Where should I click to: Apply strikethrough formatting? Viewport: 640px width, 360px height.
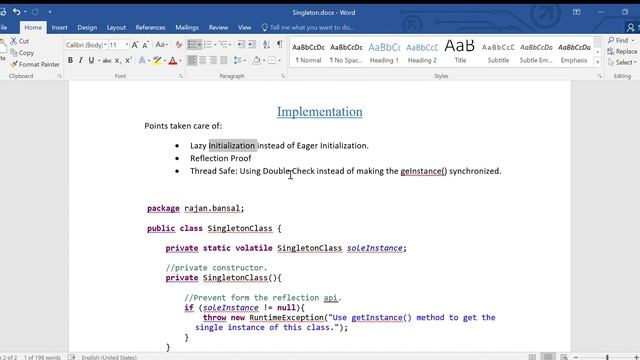(107, 60)
